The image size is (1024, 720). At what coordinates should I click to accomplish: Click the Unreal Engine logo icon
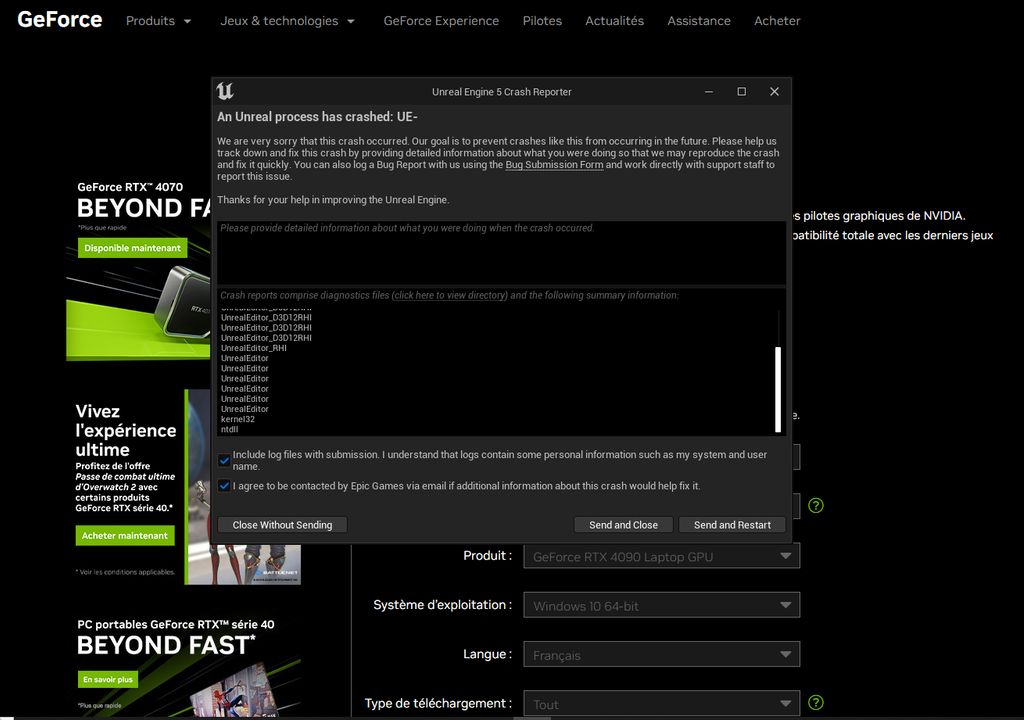[x=225, y=91]
